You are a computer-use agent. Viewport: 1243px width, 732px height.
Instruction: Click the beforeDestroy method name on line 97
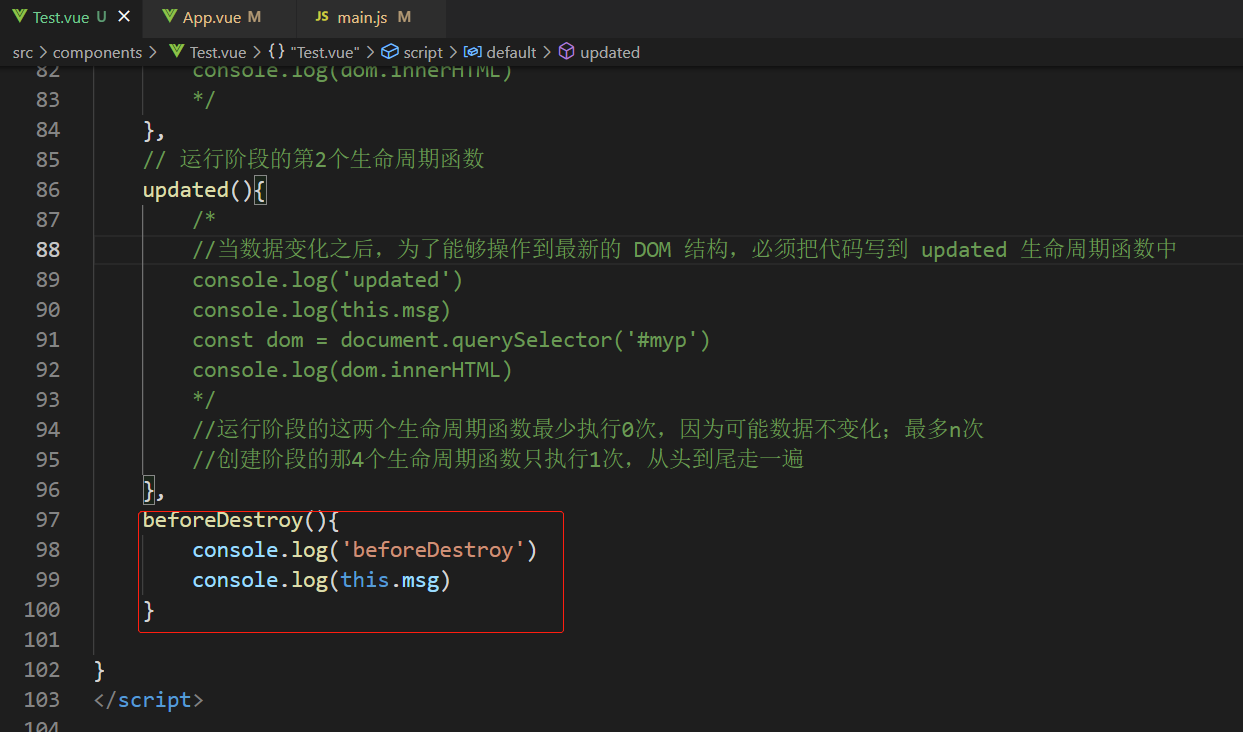[x=222, y=520]
